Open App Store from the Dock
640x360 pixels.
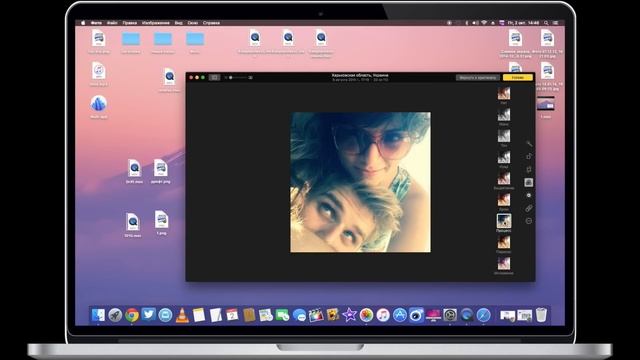coord(400,315)
